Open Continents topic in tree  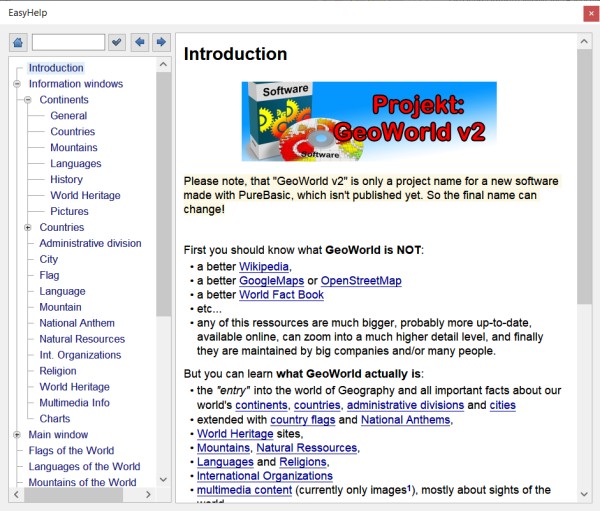(64, 100)
